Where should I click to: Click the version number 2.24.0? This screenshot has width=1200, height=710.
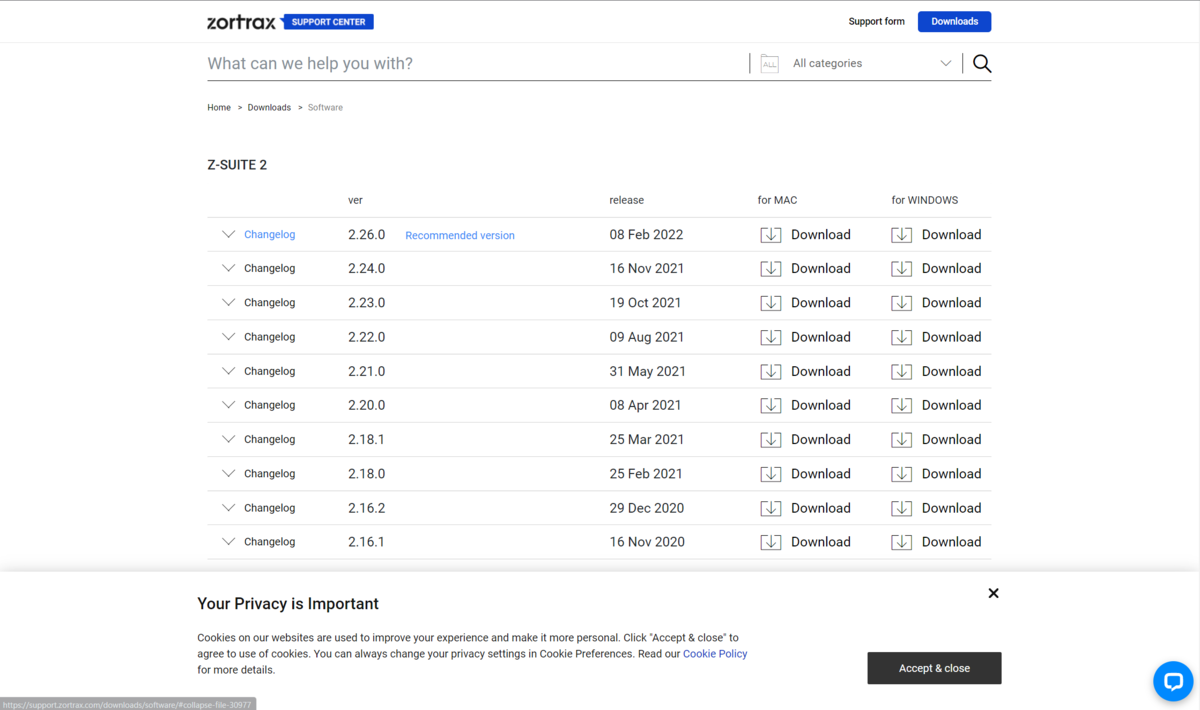366,269
